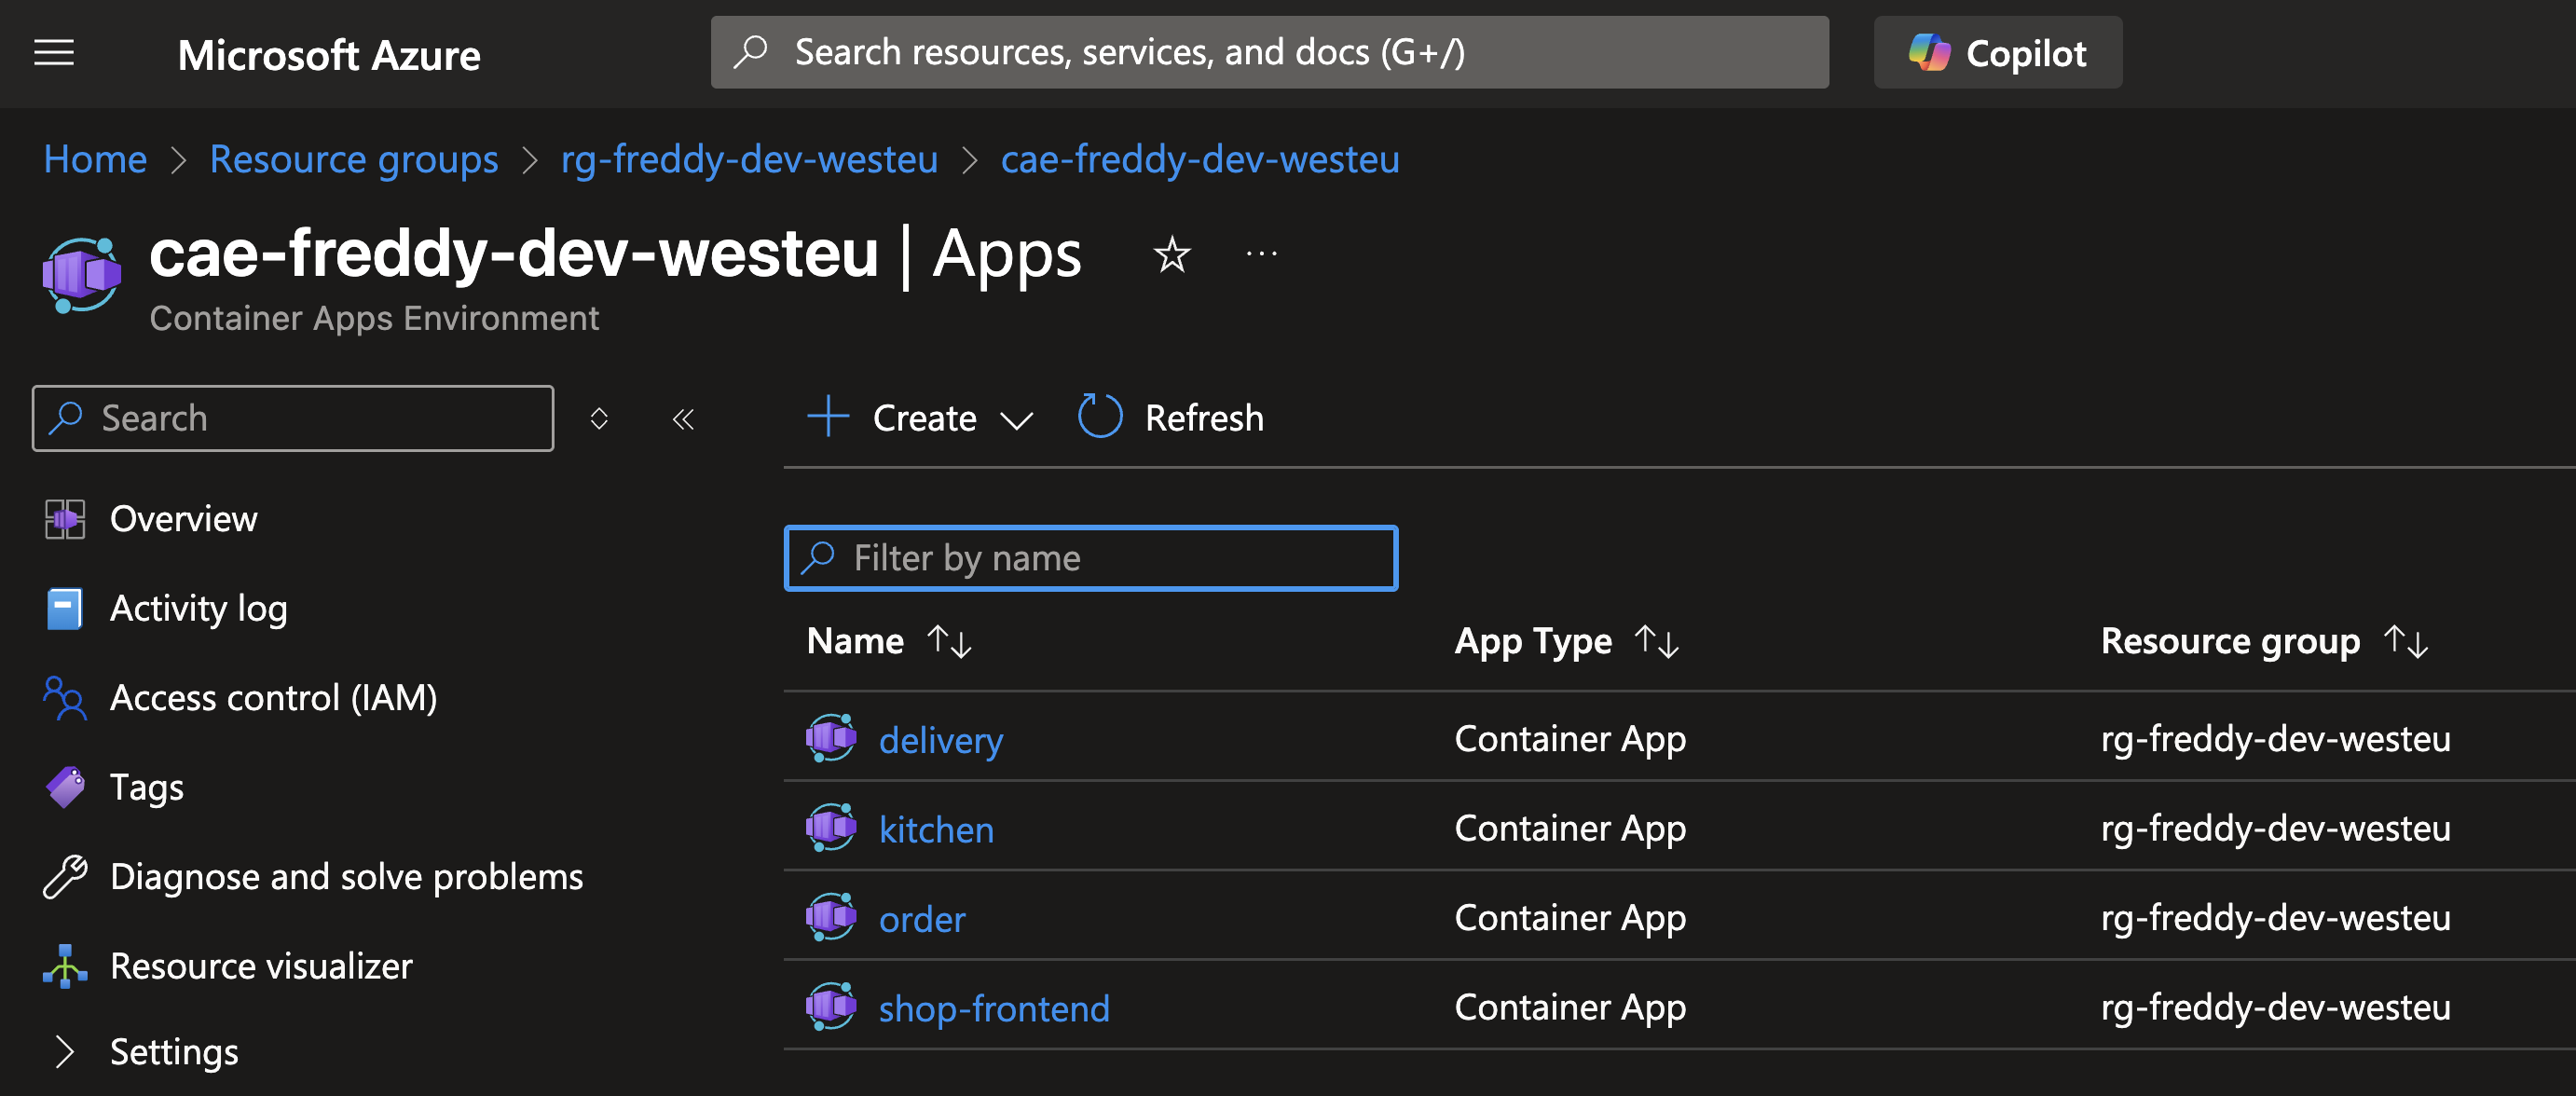Click the order row app icon
The width and height of the screenshot is (2576, 1096).
[831, 917]
